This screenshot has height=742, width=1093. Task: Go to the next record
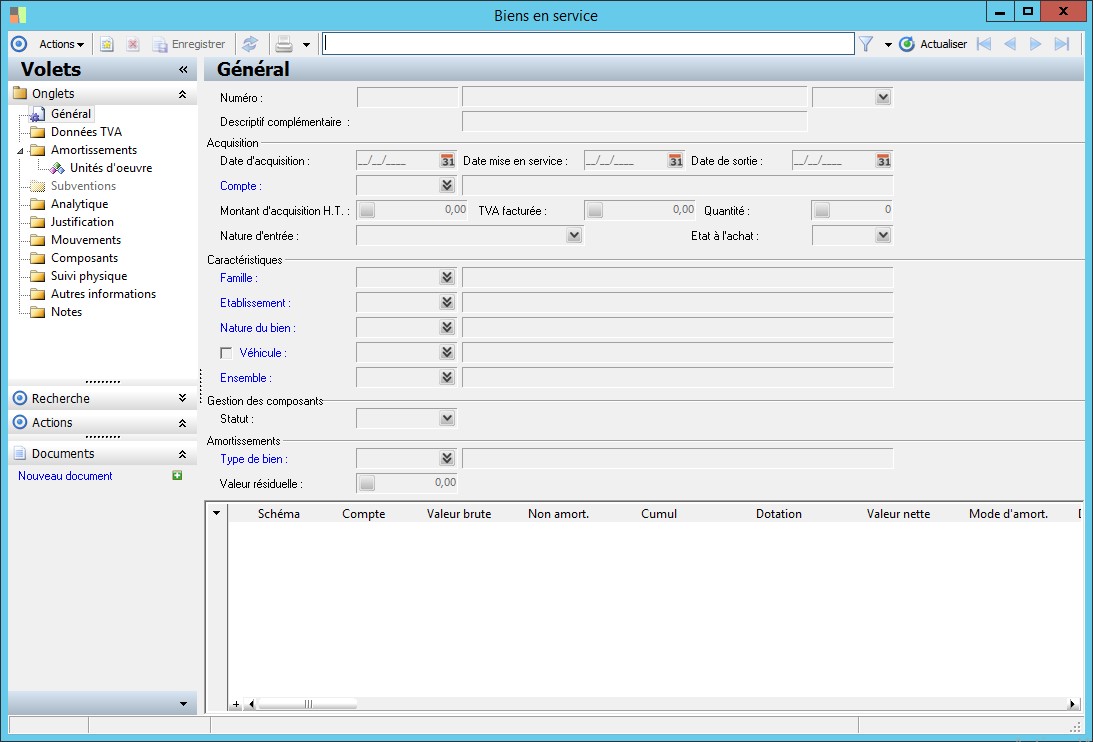tap(1036, 44)
